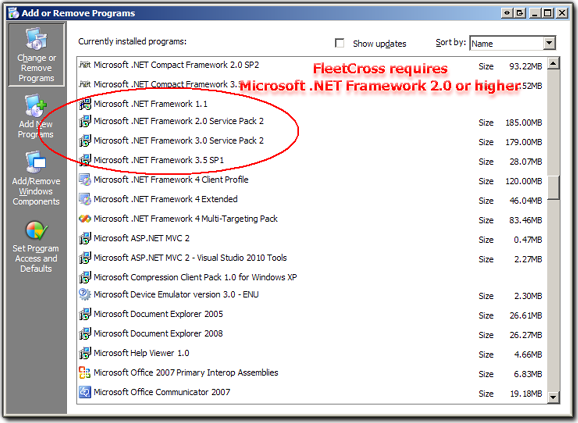The image size is (578, 423).
Task: Click the 28.07MB size value
Action: click(526, 162)
